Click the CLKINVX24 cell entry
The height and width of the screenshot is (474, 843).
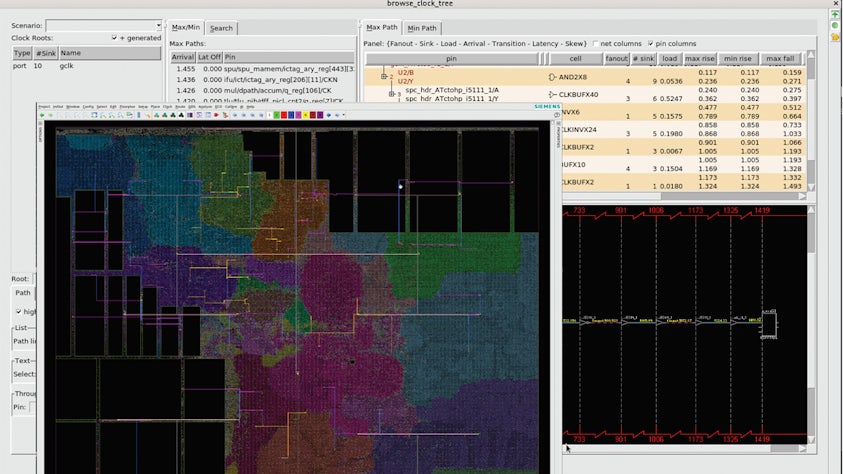click(x=578, y=130)
